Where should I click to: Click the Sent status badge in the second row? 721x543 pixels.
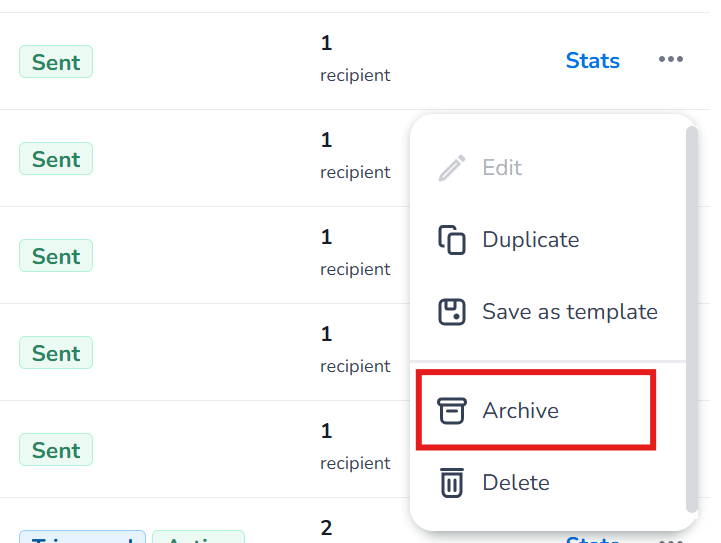pyautogui.click(x=56, y=159)
